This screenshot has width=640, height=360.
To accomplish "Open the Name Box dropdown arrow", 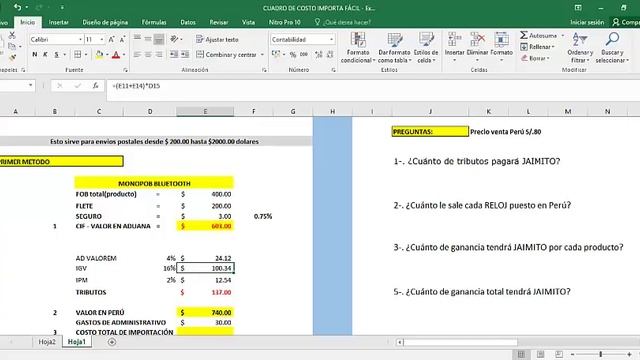I will tap(31, 85).
